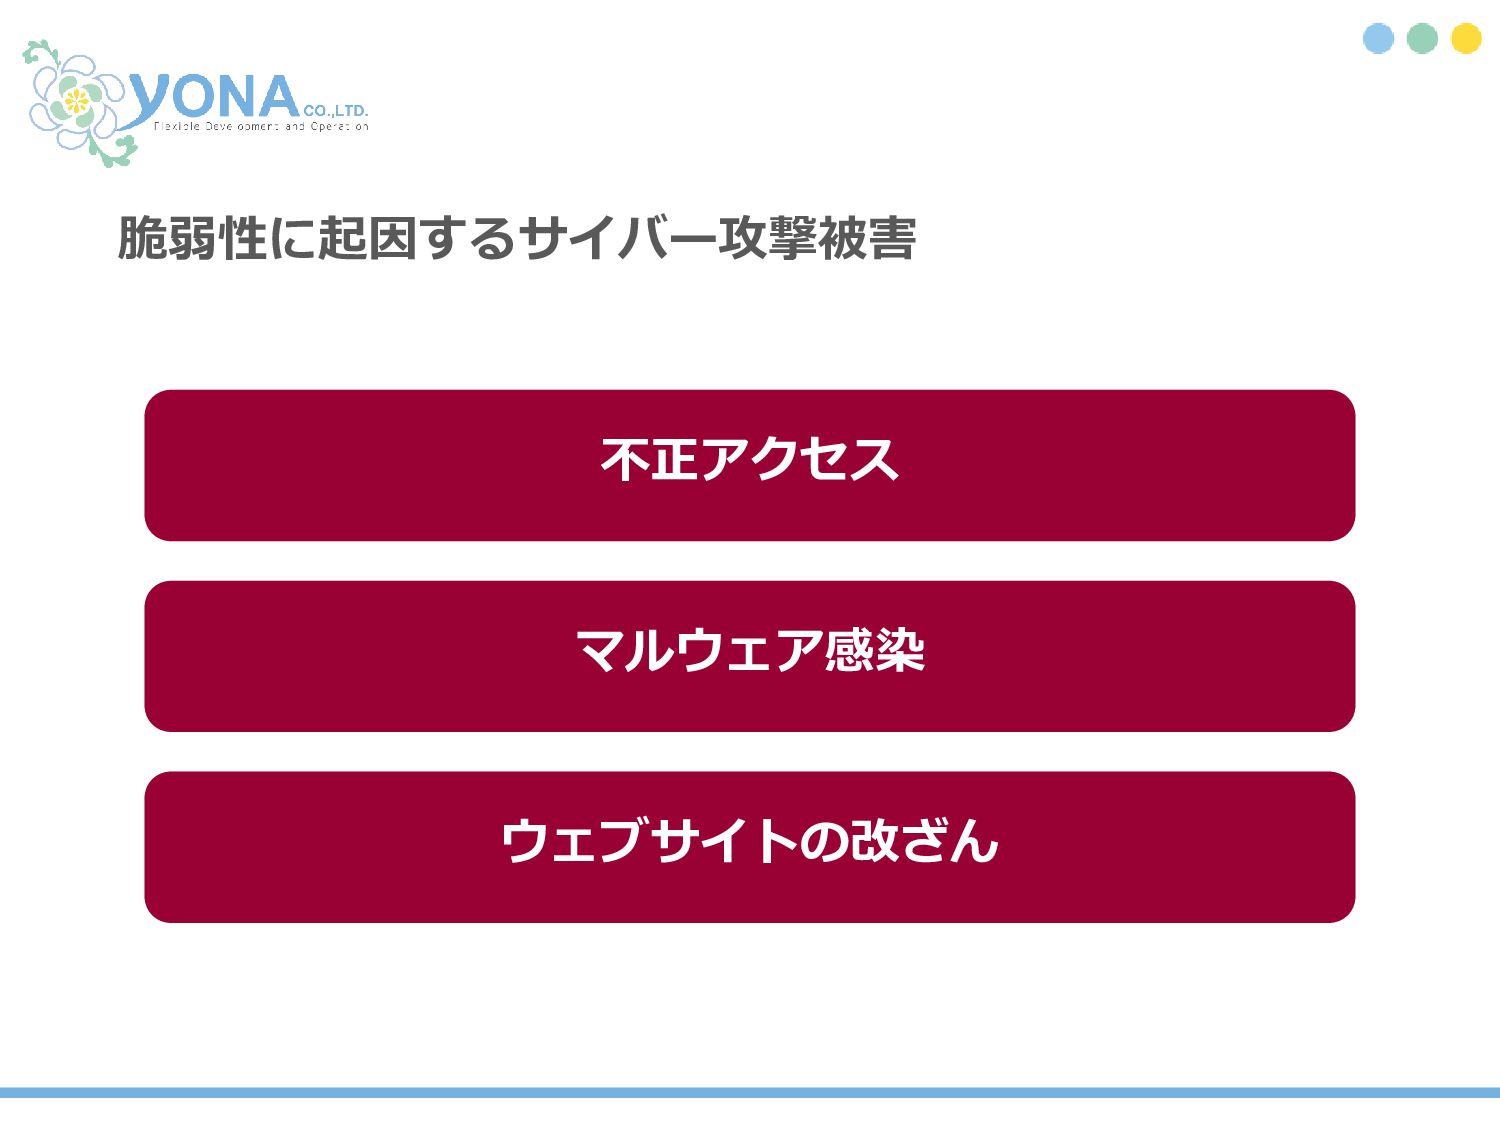Select the 不正アクセス red box
The height and width of the screenshot is (1125, 1500).
pos(750,465)
